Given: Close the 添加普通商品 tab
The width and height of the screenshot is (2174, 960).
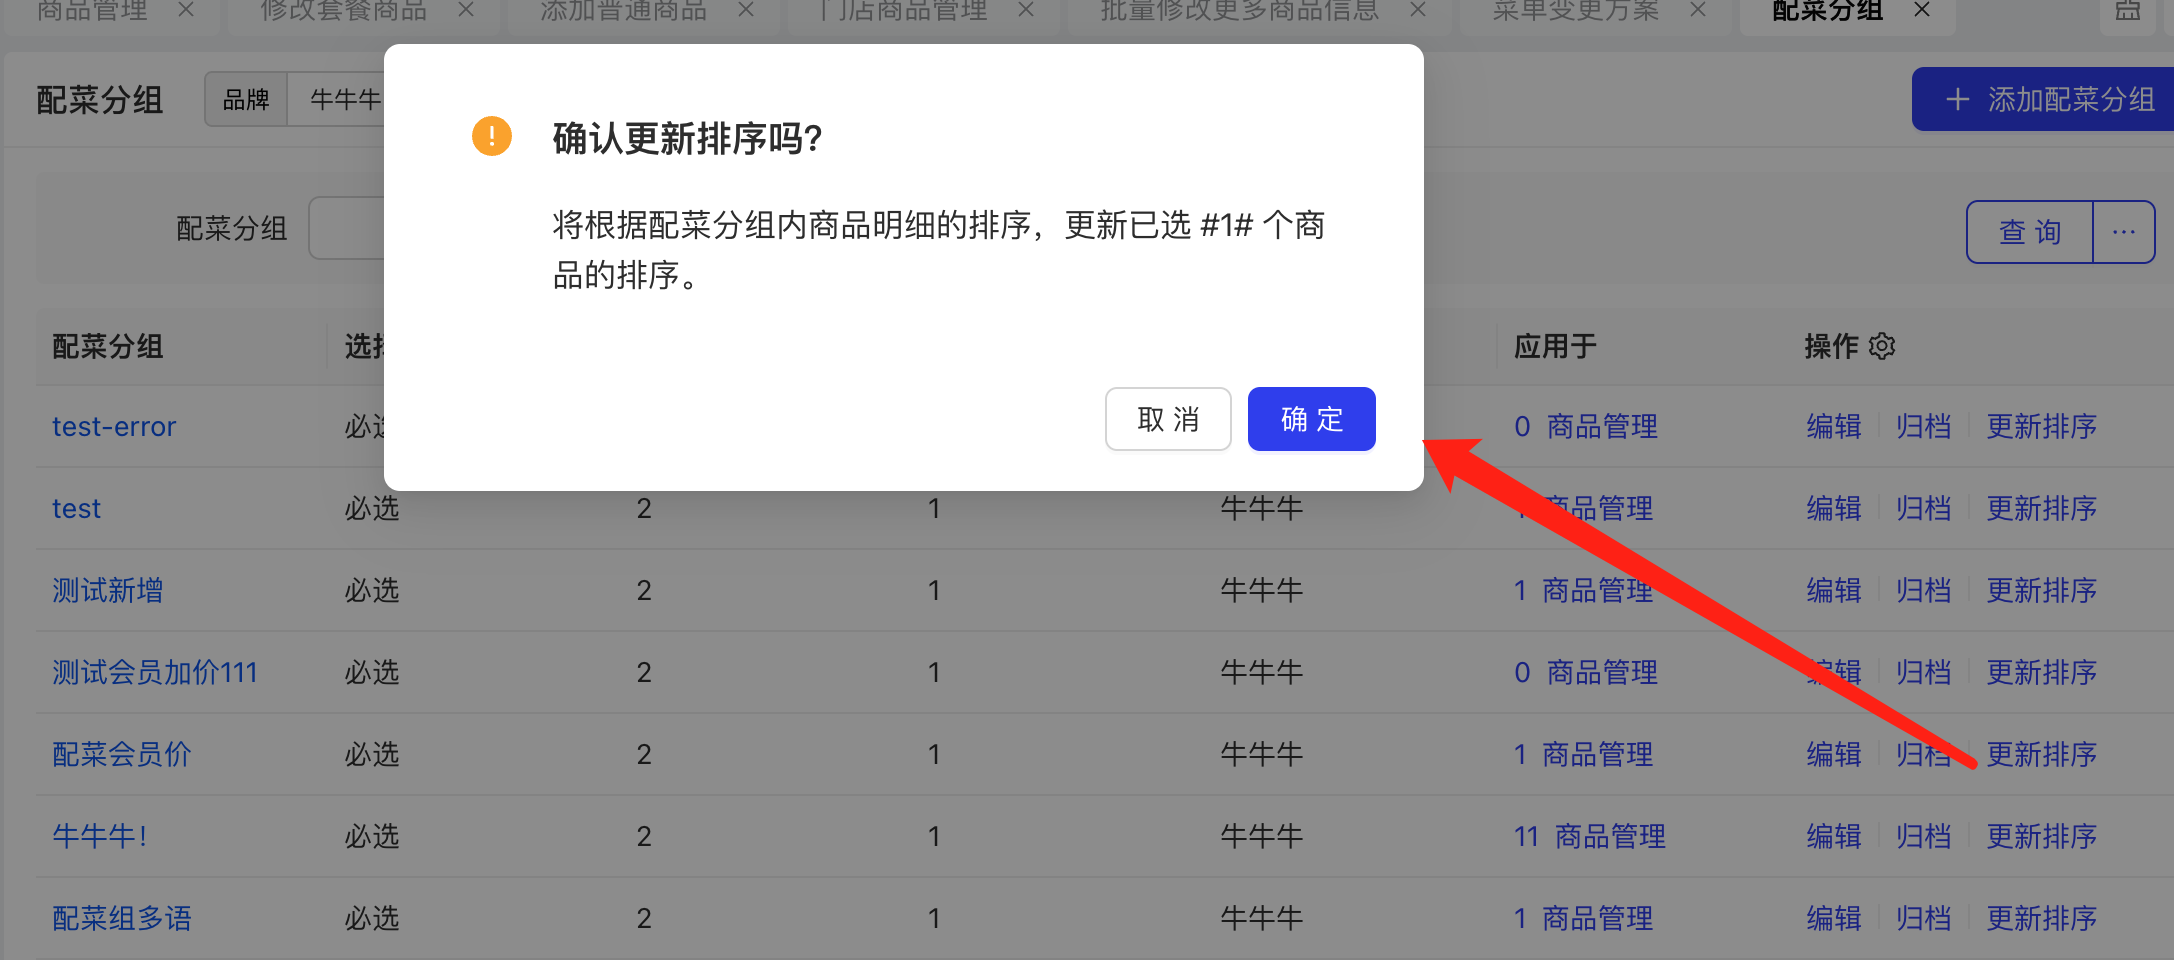Looking at the screenshot, I should tap(745, 10).
